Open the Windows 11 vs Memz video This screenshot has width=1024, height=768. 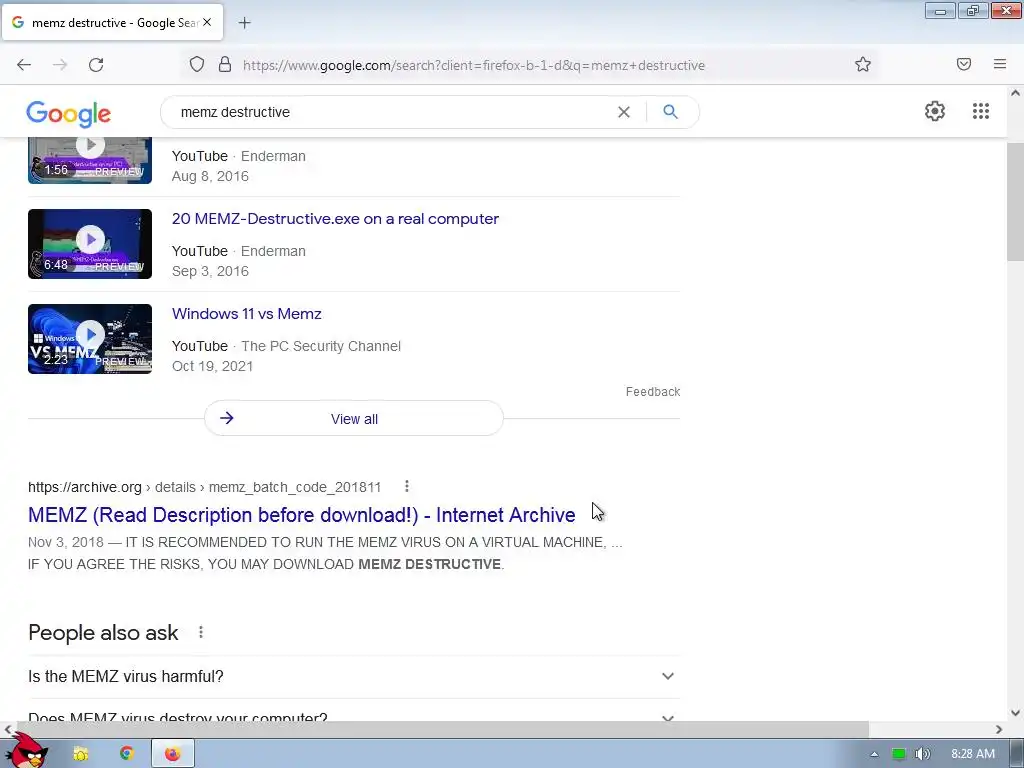247,313
